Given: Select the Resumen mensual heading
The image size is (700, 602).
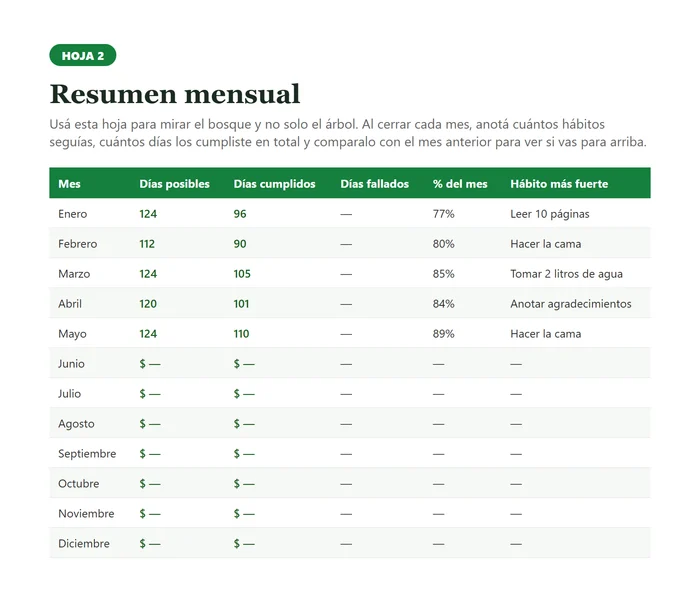Looking at the screenshot, I should tap(175, 94).
